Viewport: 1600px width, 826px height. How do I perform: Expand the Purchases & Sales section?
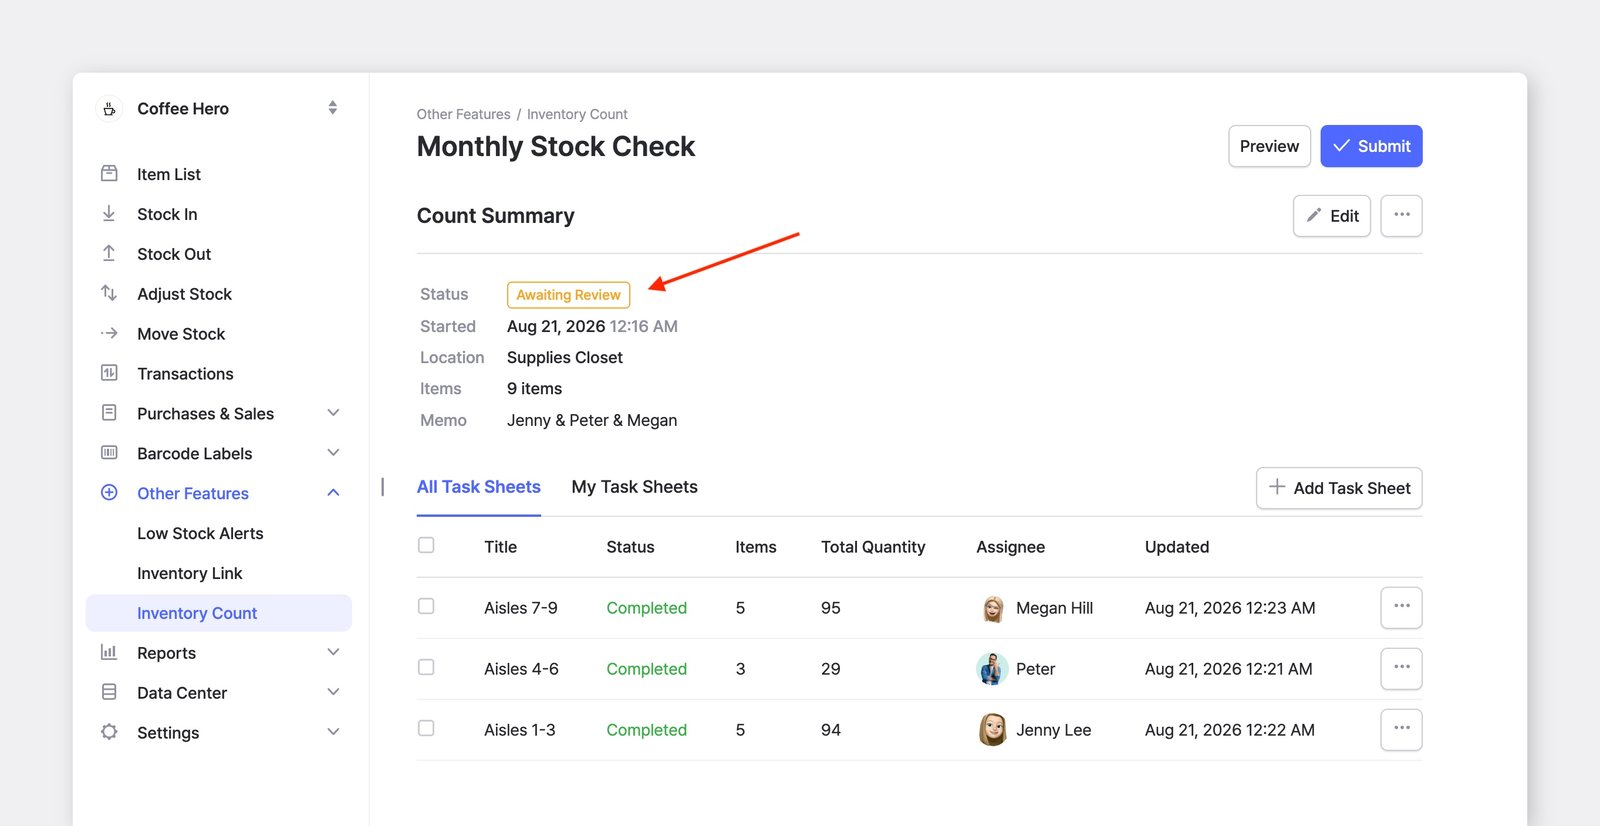333,413
